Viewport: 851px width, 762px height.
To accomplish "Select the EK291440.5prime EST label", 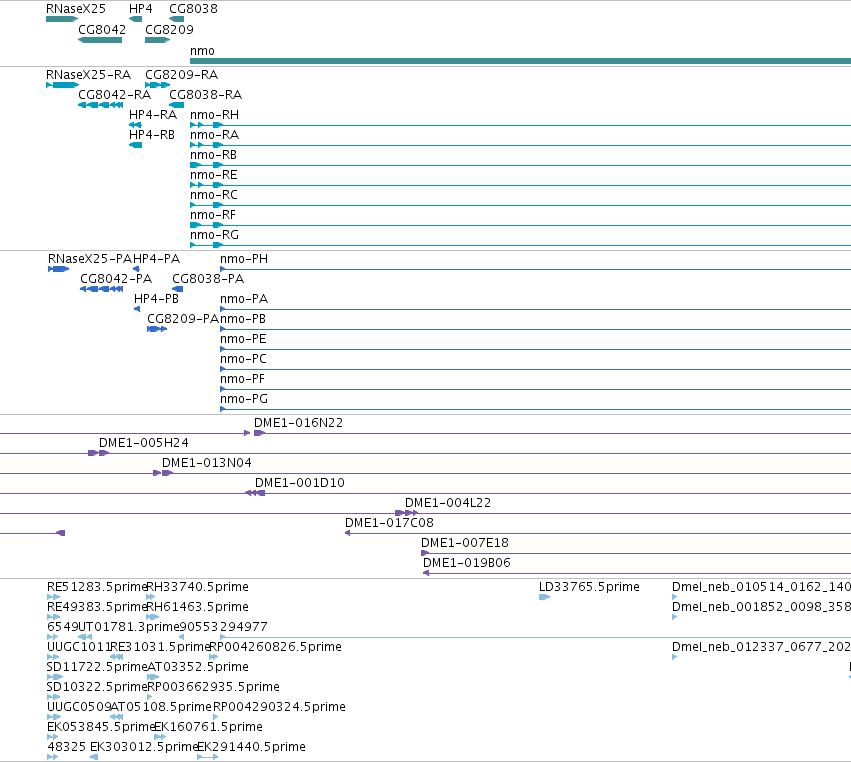I will (x=251, y=747).
